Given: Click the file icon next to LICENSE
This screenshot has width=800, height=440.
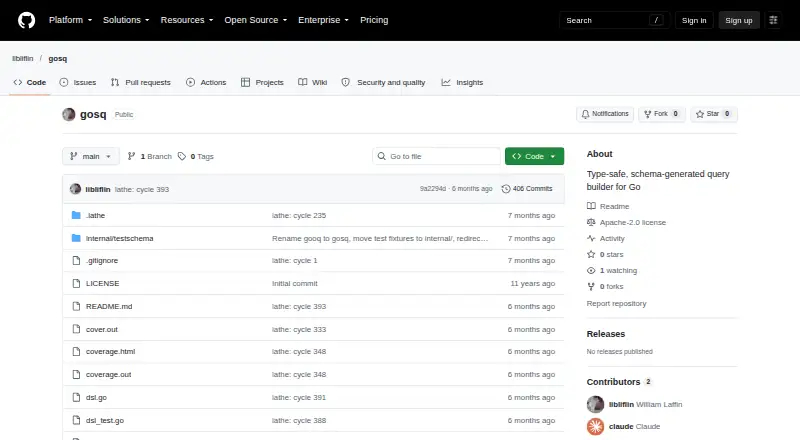Looking at the screenshot, I should click(76, 283).
